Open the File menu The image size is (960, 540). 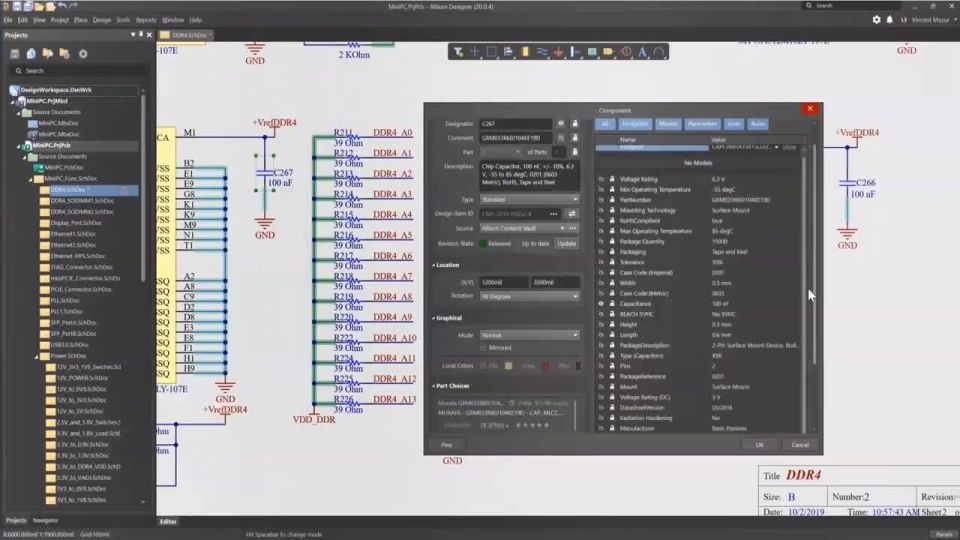point(8,20)
